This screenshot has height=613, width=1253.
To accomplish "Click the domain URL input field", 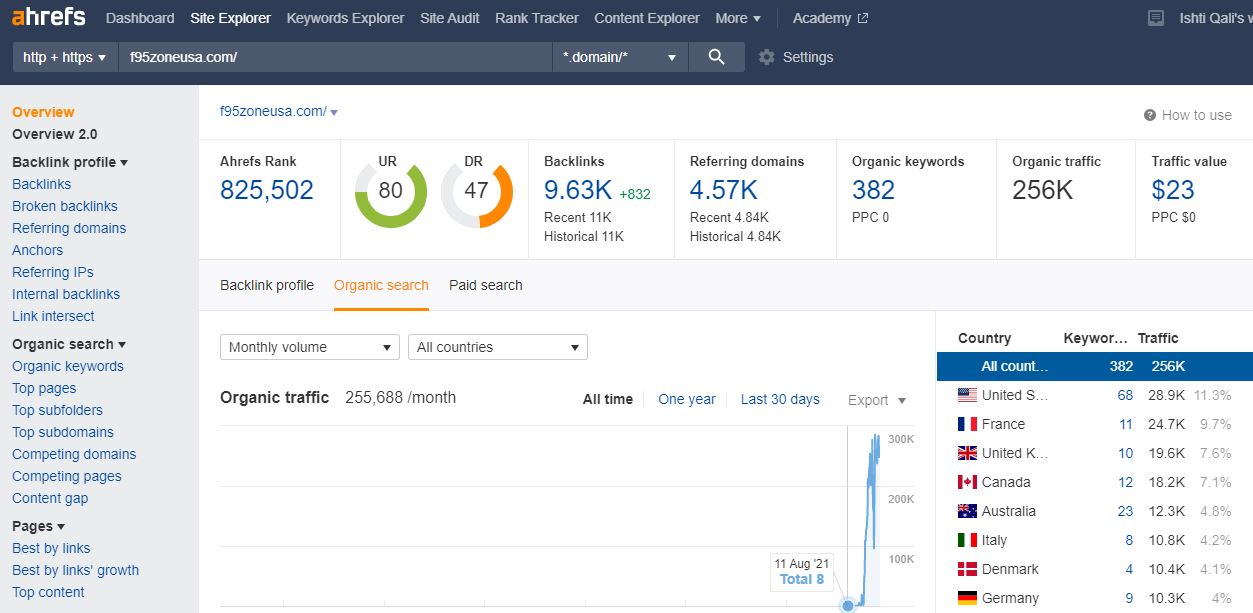I will (335, 57).
